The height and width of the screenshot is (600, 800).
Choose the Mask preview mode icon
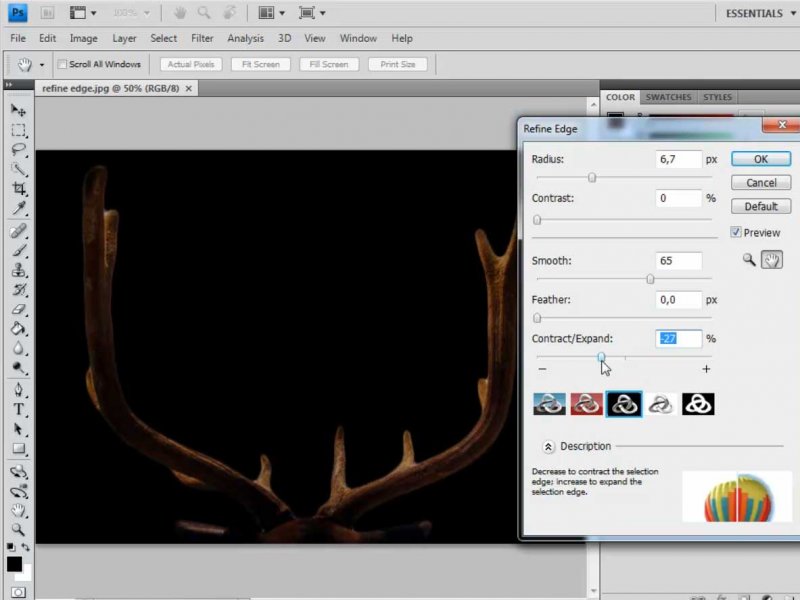tap(698, 403)
